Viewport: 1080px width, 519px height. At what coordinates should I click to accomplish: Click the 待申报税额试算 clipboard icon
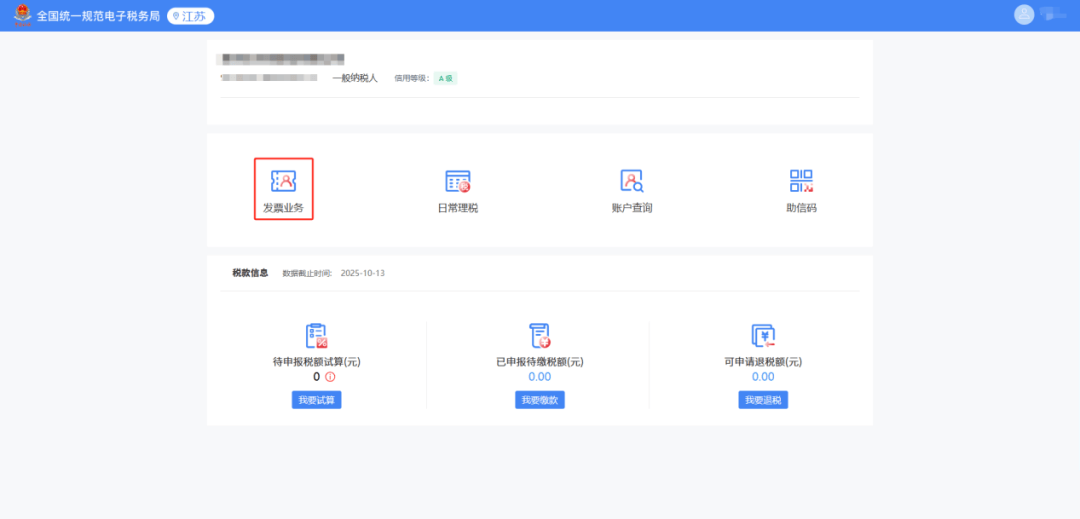click(x=316, y=336)
